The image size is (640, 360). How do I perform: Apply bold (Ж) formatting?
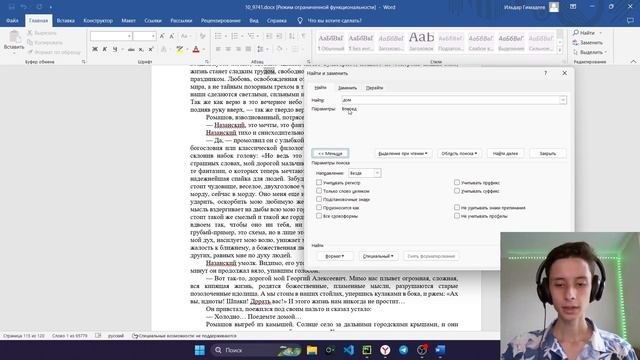pyautogui.click(x=95, y=49)
